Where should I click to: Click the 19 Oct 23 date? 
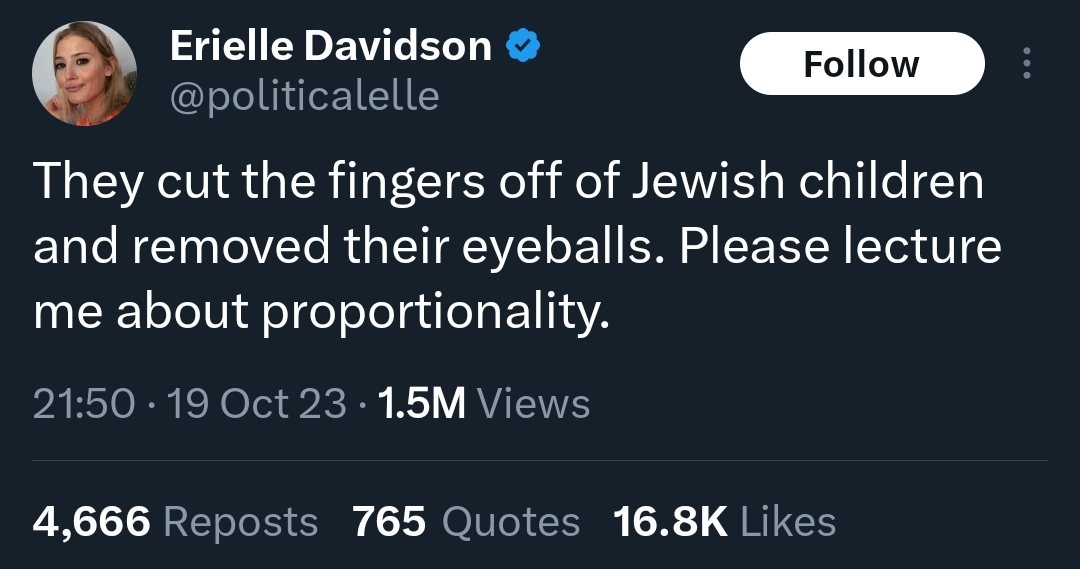[x=255, y=403]
